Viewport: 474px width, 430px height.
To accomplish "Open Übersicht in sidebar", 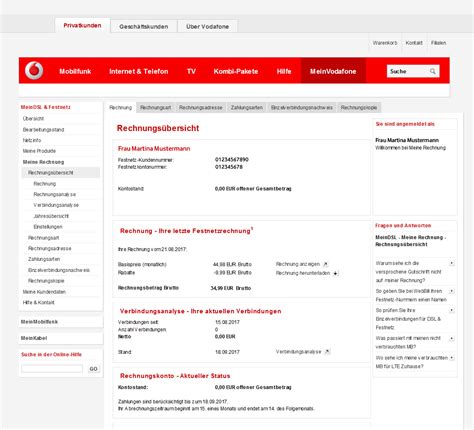I will point(33,119).
